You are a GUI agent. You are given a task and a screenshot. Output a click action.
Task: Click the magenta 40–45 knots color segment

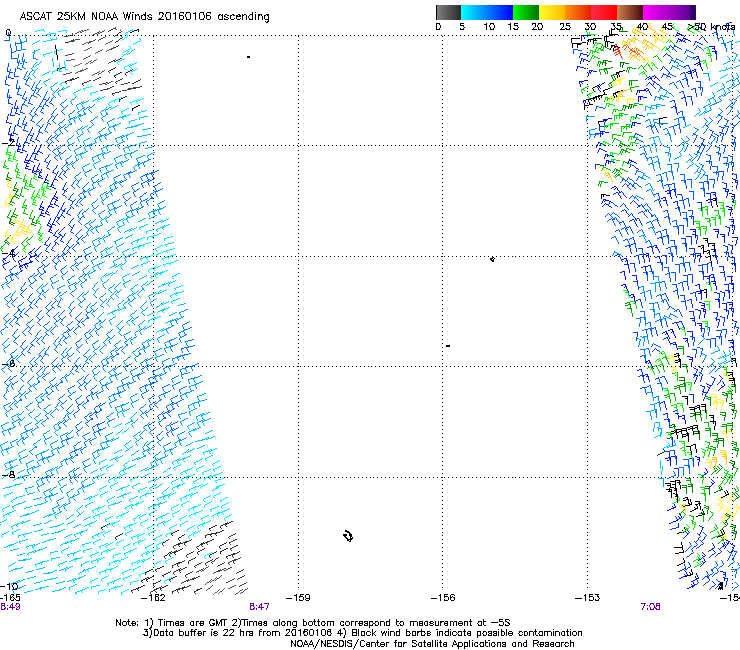point(656,12)
